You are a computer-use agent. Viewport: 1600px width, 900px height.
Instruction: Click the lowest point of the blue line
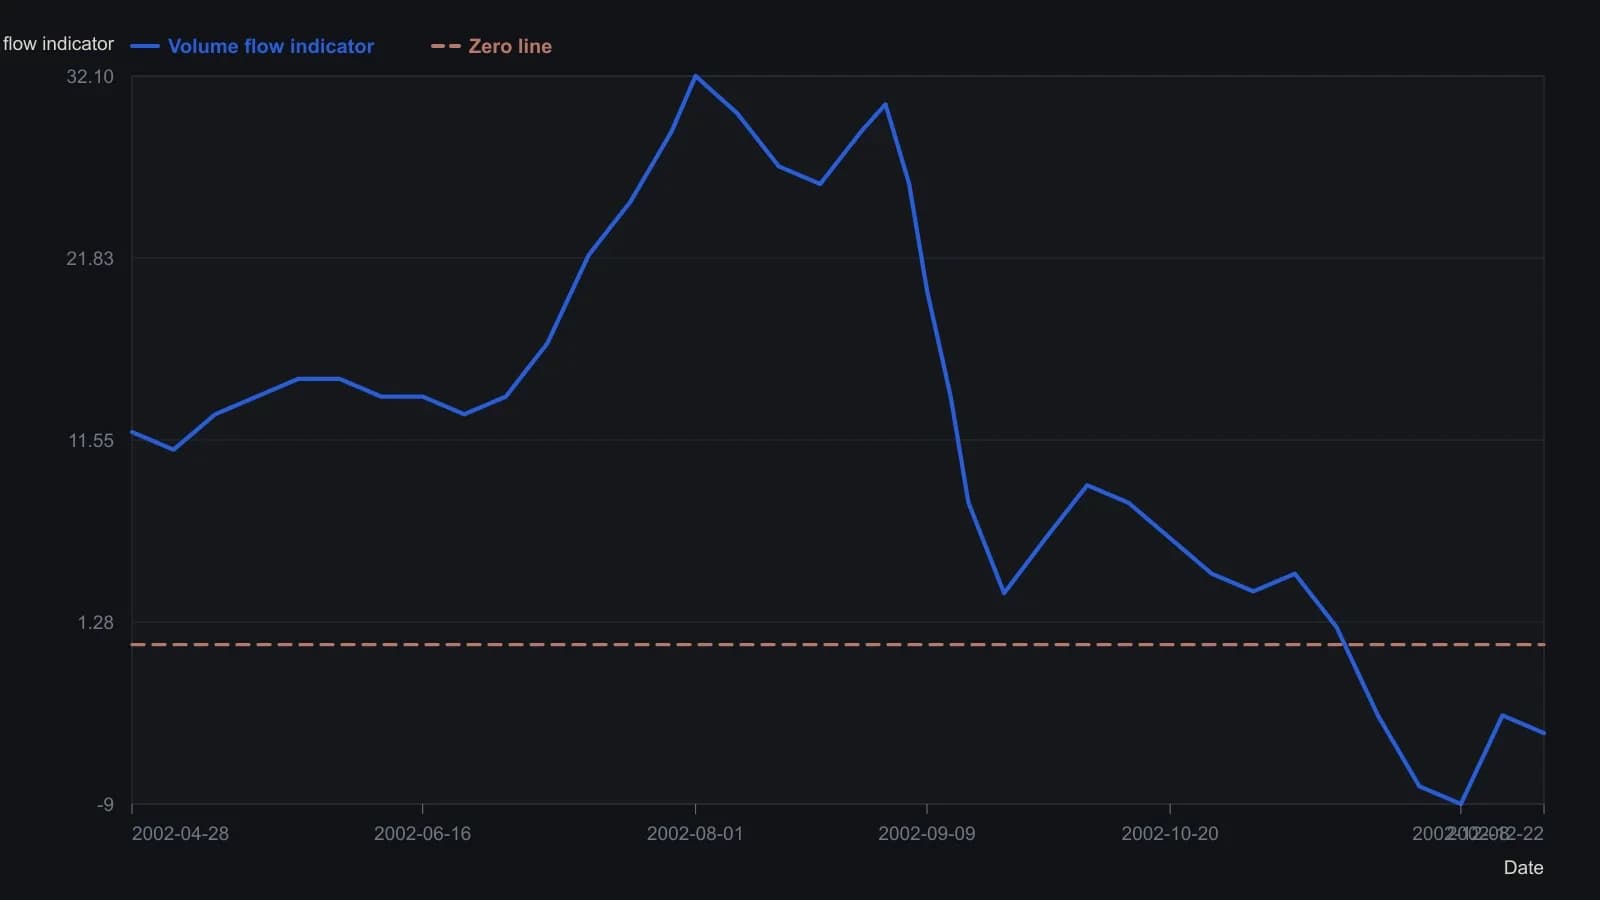pos(1461,803)
